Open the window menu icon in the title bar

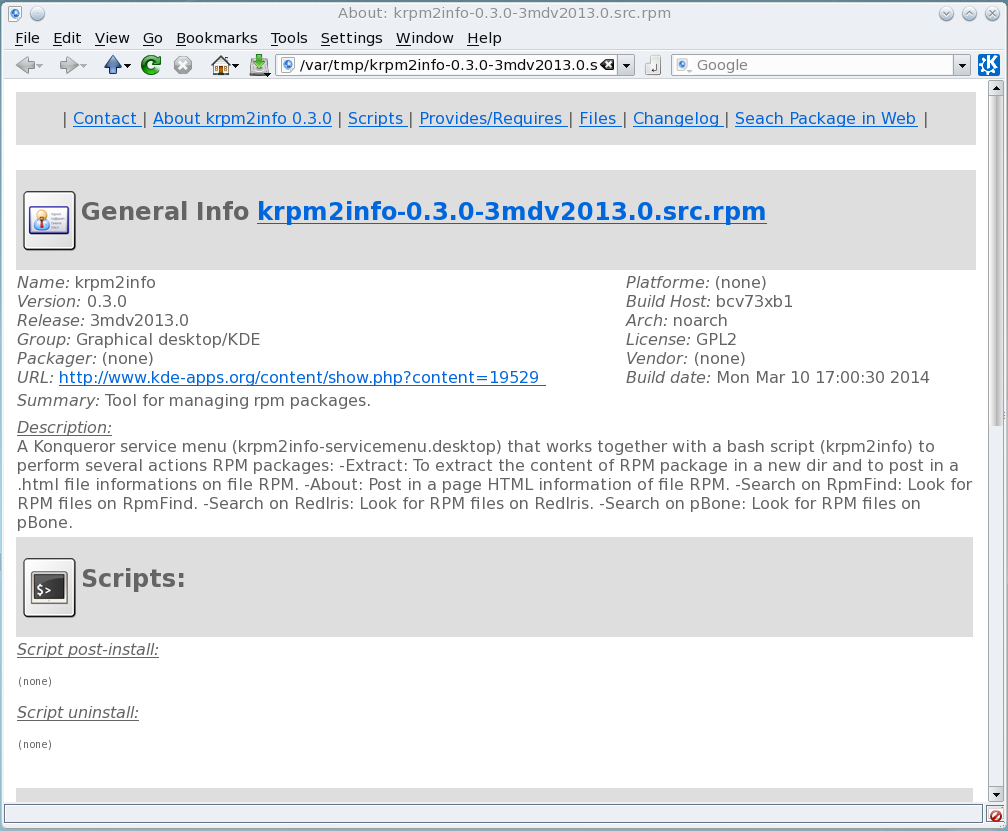pyautogui.click(x=15, y=13)
